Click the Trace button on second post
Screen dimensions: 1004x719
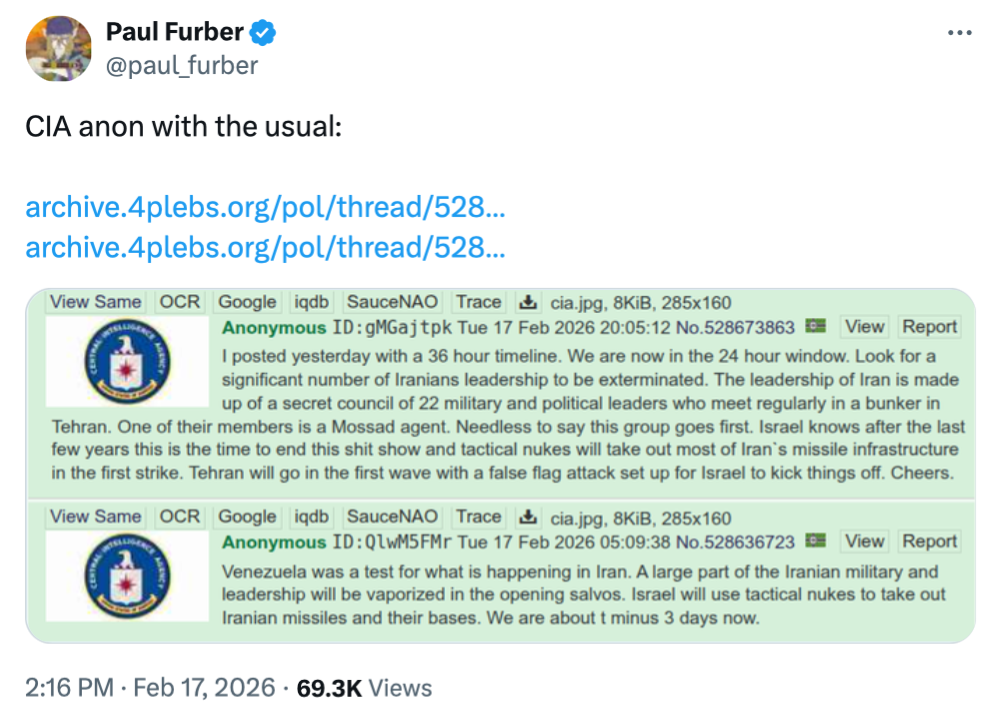click(x=478, y=517)
